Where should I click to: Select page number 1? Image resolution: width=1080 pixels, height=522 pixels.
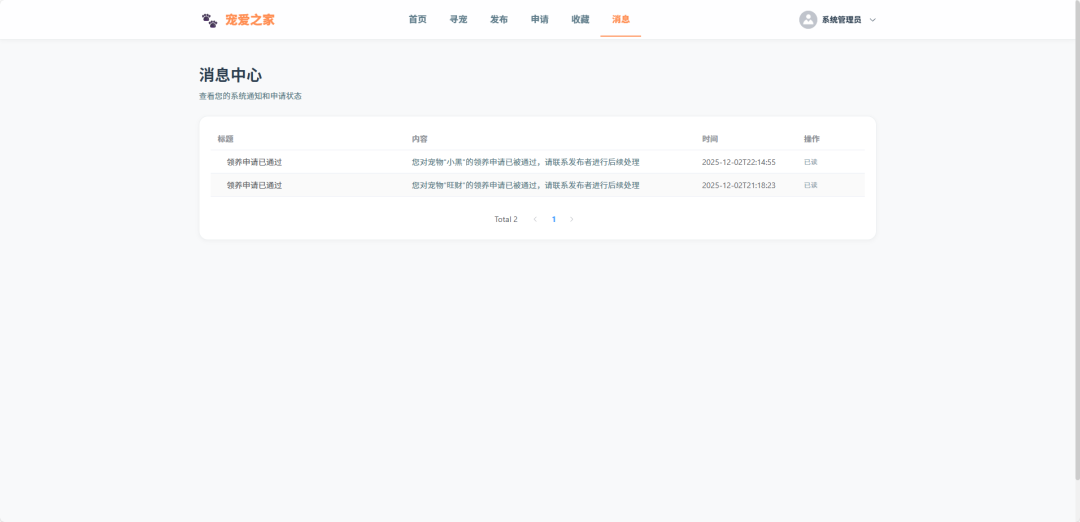(554, 219)
